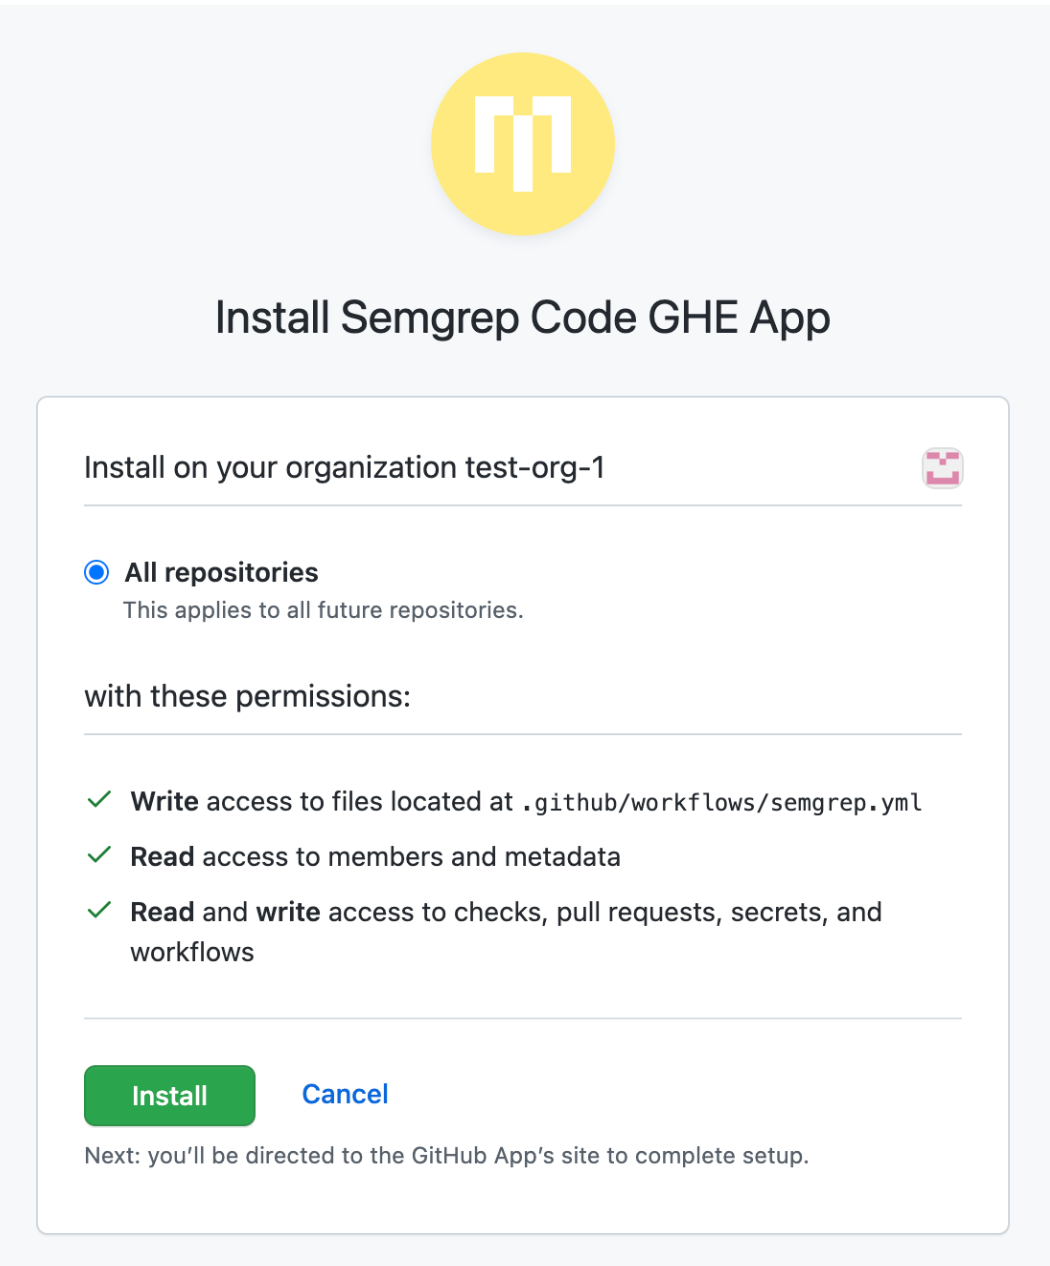Click the All repositories bold label
The image size is (1050, 1266).
pyautogui.click(x=220, y=572)
